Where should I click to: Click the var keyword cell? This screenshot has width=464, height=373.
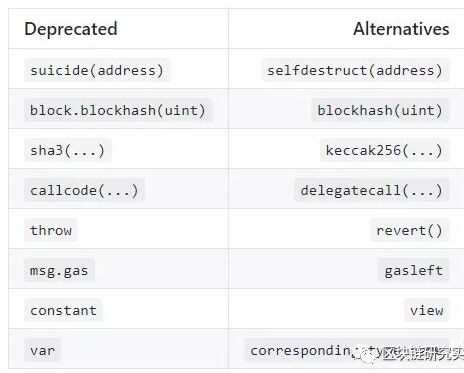click(42, 350)
